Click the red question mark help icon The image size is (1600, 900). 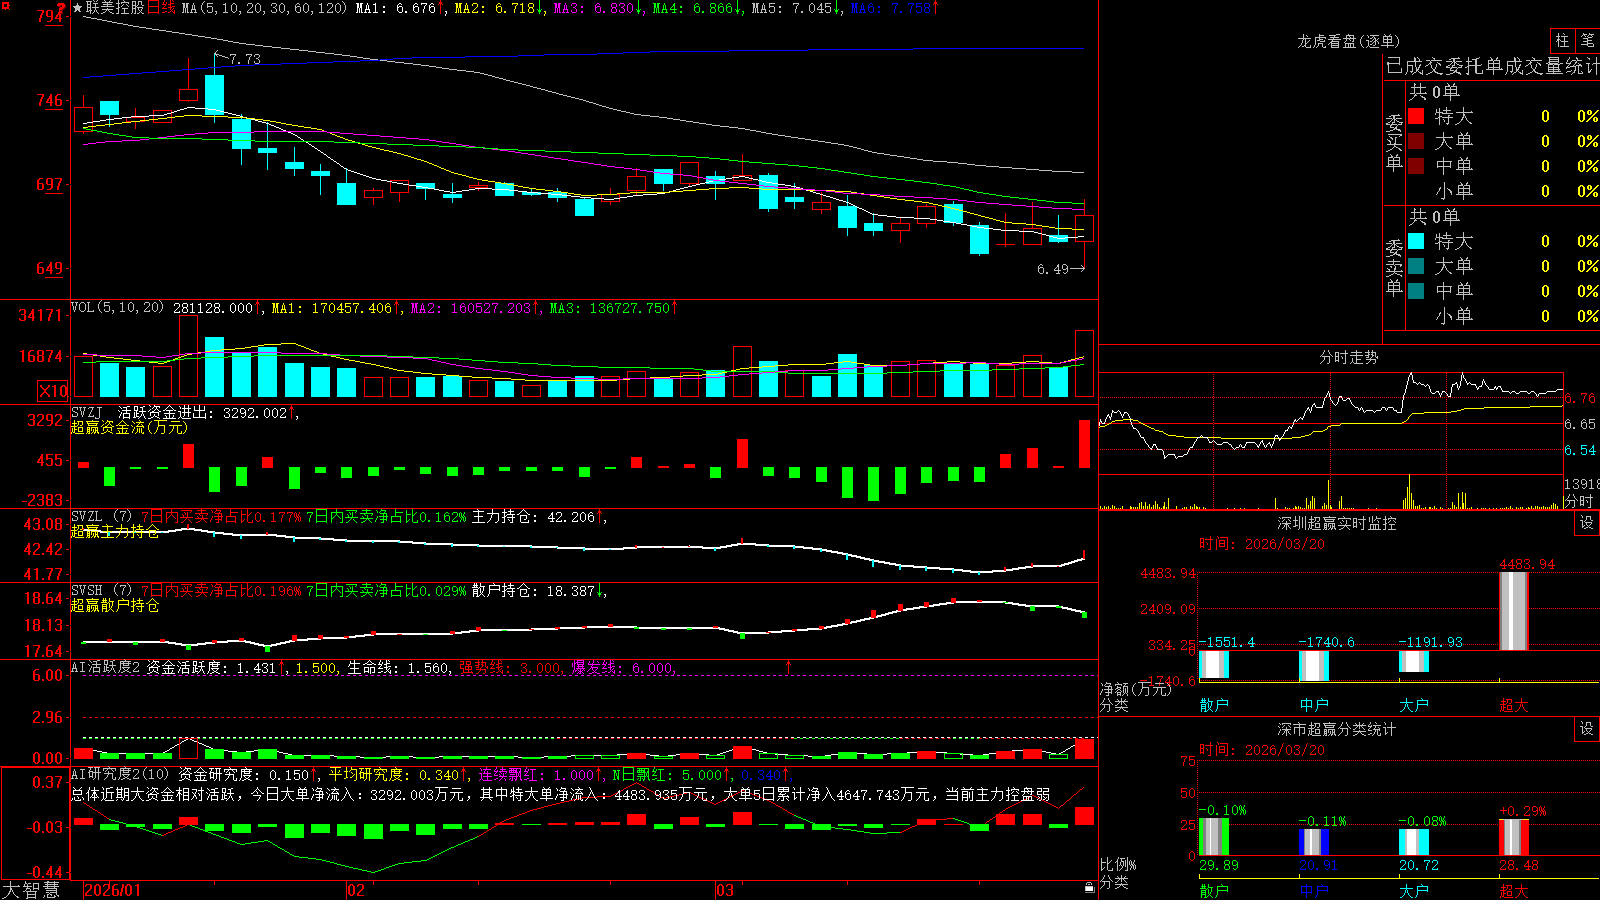click(x=62, y=8)
